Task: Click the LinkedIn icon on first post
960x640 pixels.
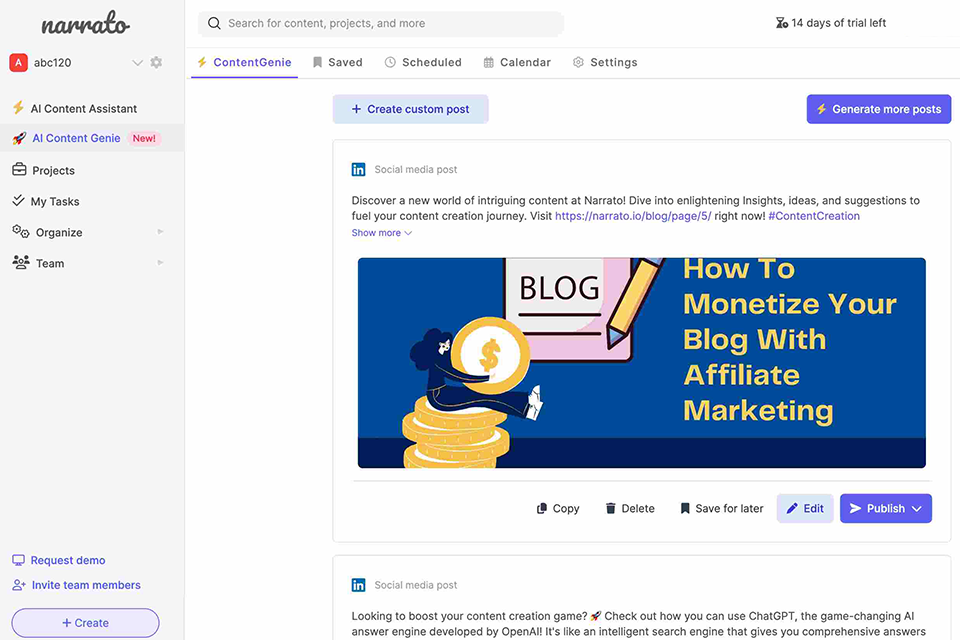Action: [359, 170]
